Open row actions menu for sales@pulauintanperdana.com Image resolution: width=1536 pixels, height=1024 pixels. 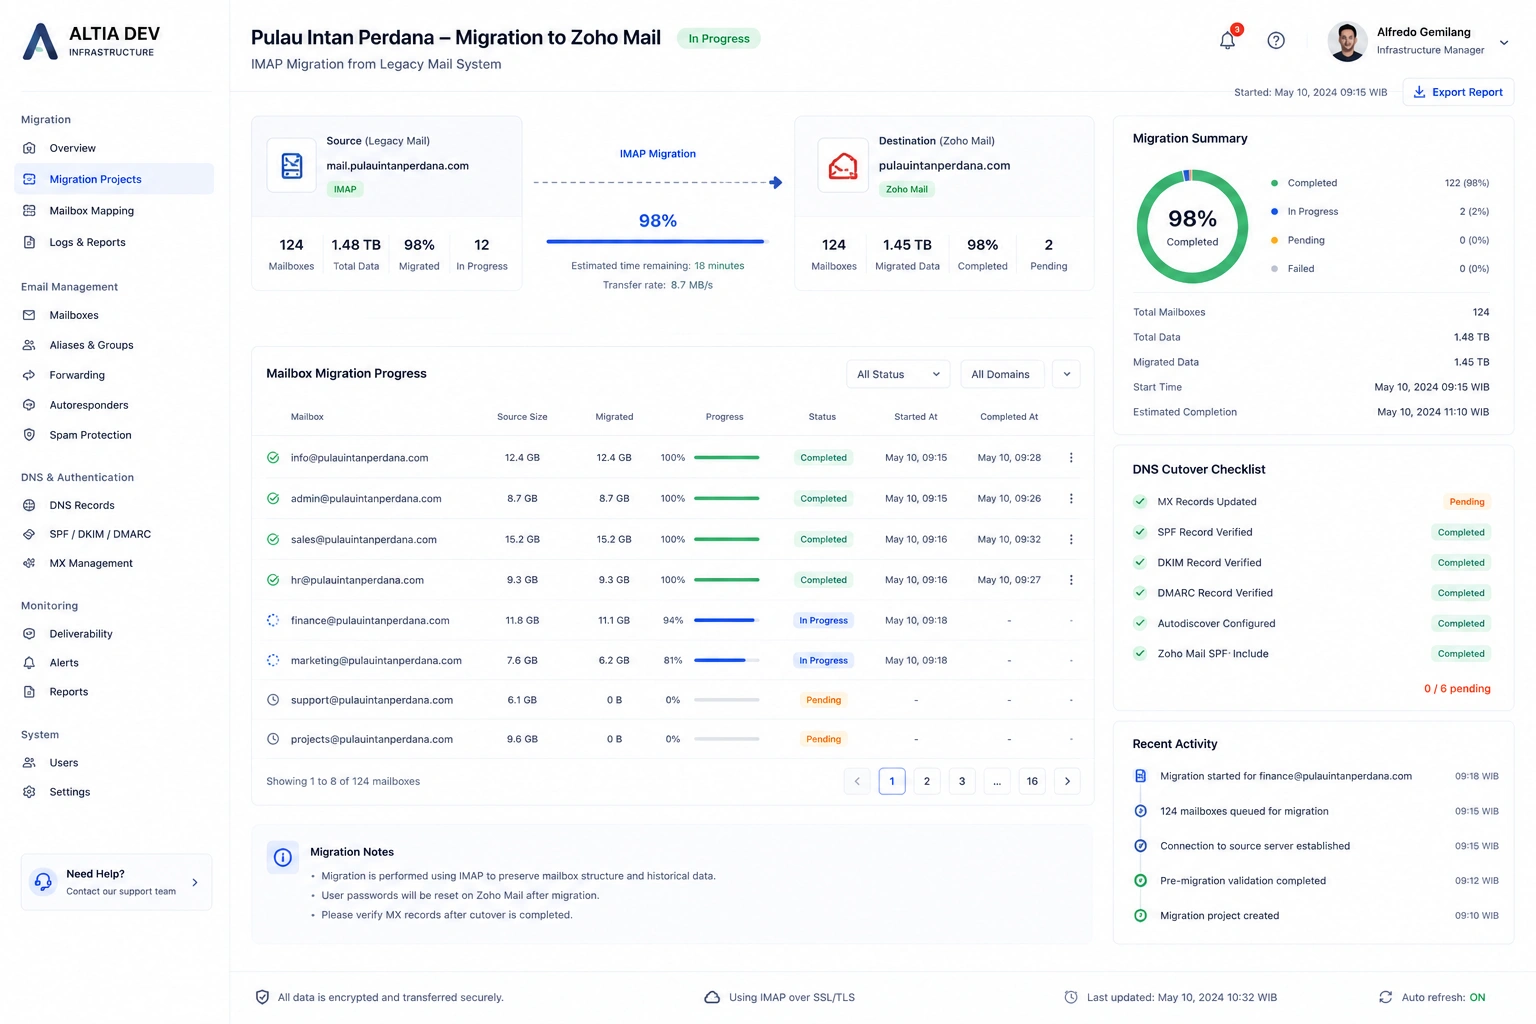pyautogui.click(x=1071, y=539)
